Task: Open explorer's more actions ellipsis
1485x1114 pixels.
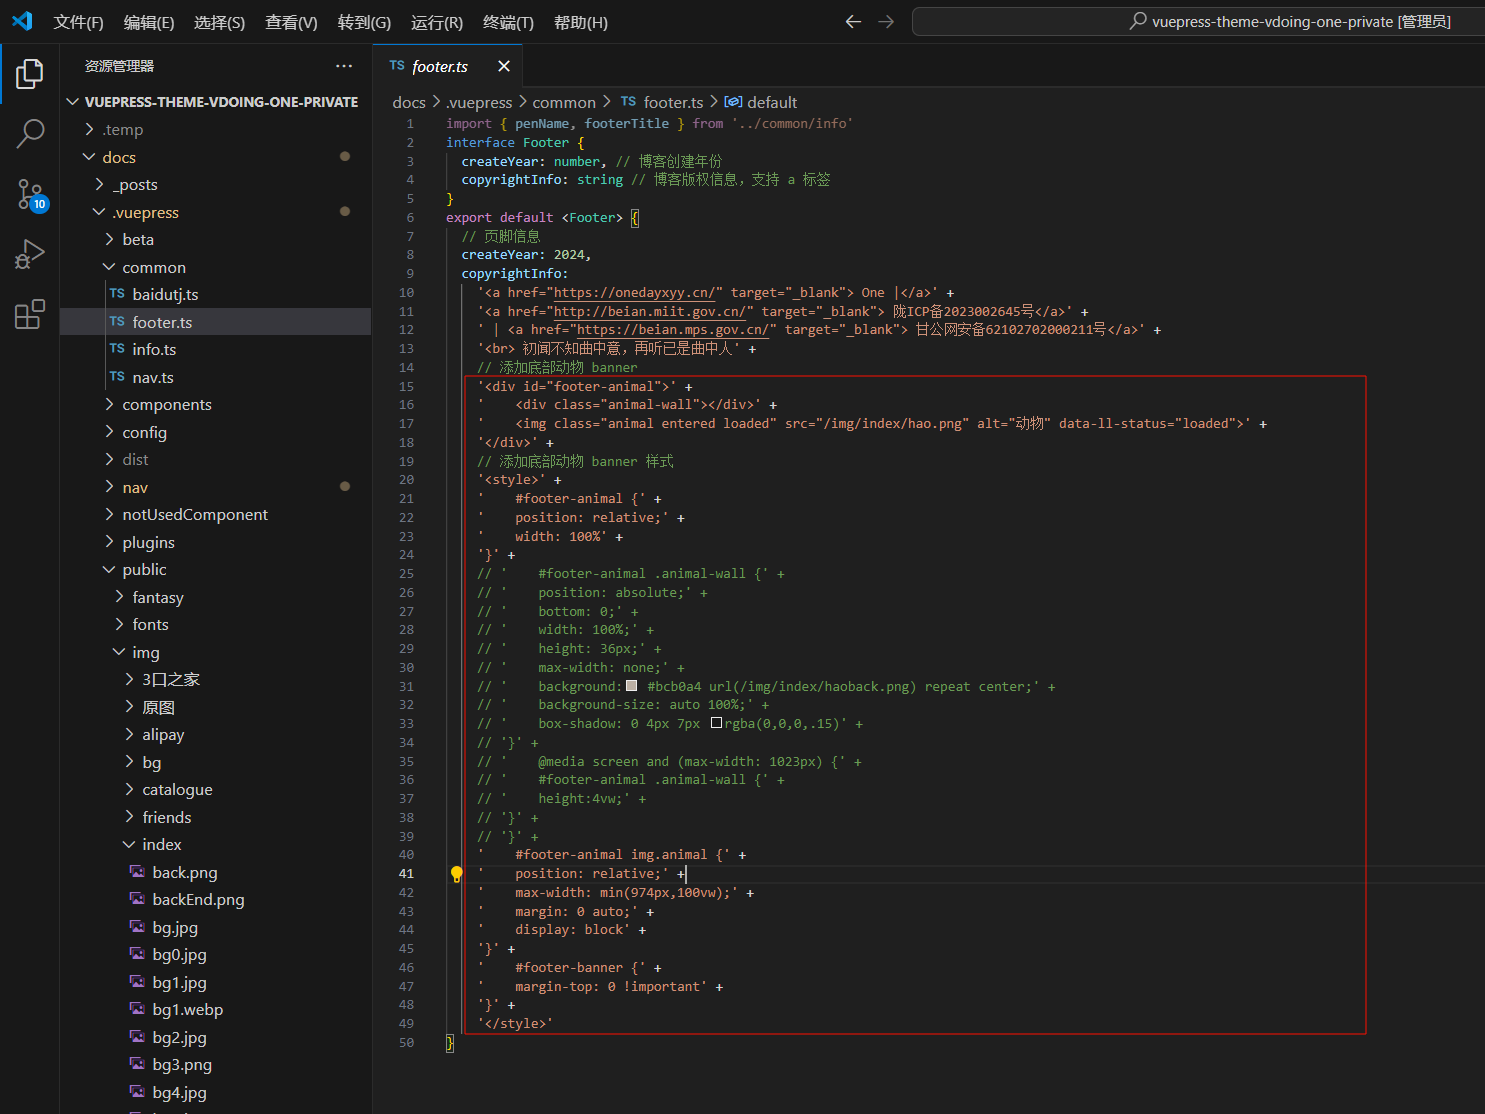Action: tap(344, 66)
